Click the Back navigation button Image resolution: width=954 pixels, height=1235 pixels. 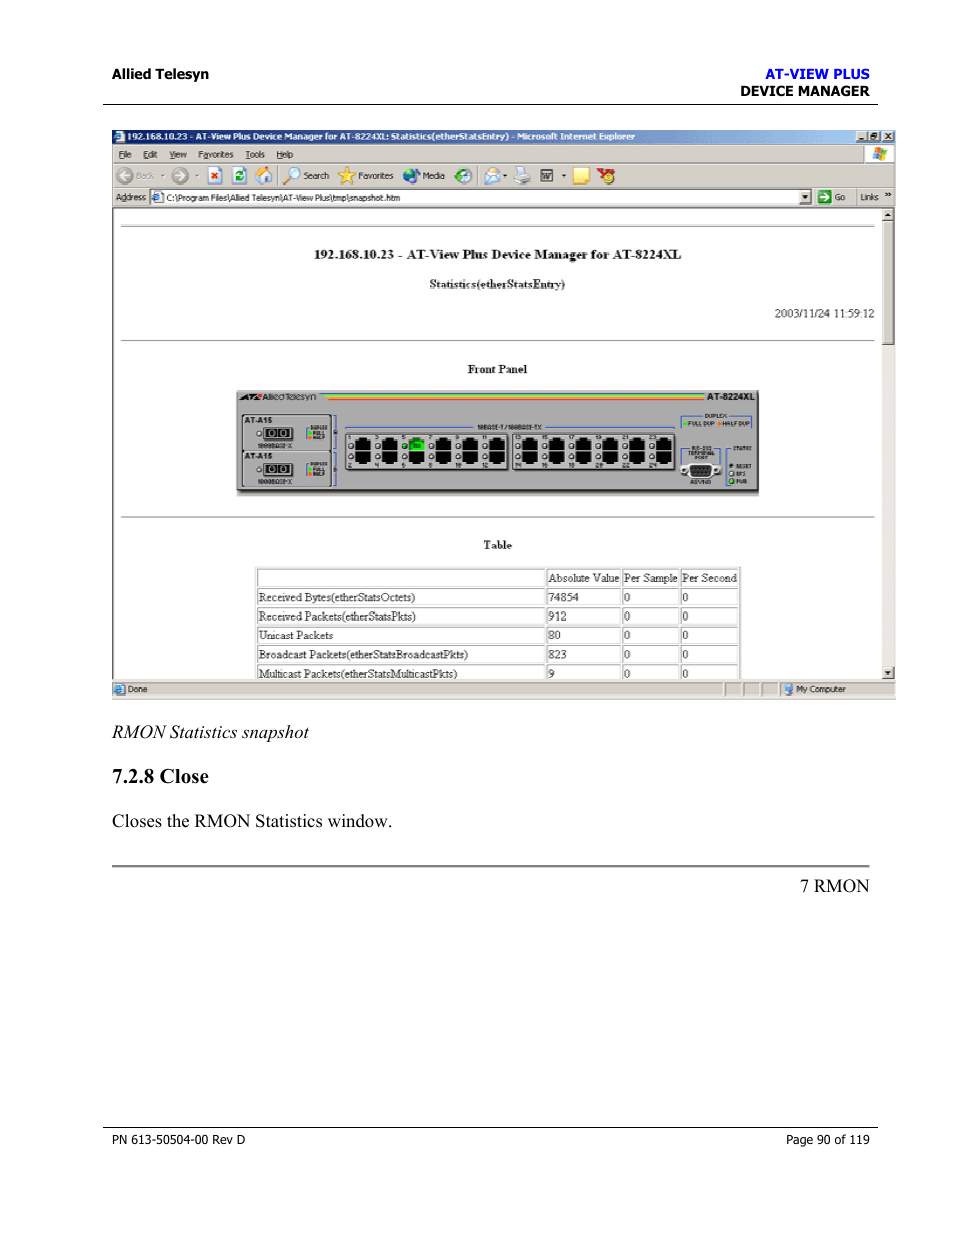pyautogui.click(x=135, y=176)
